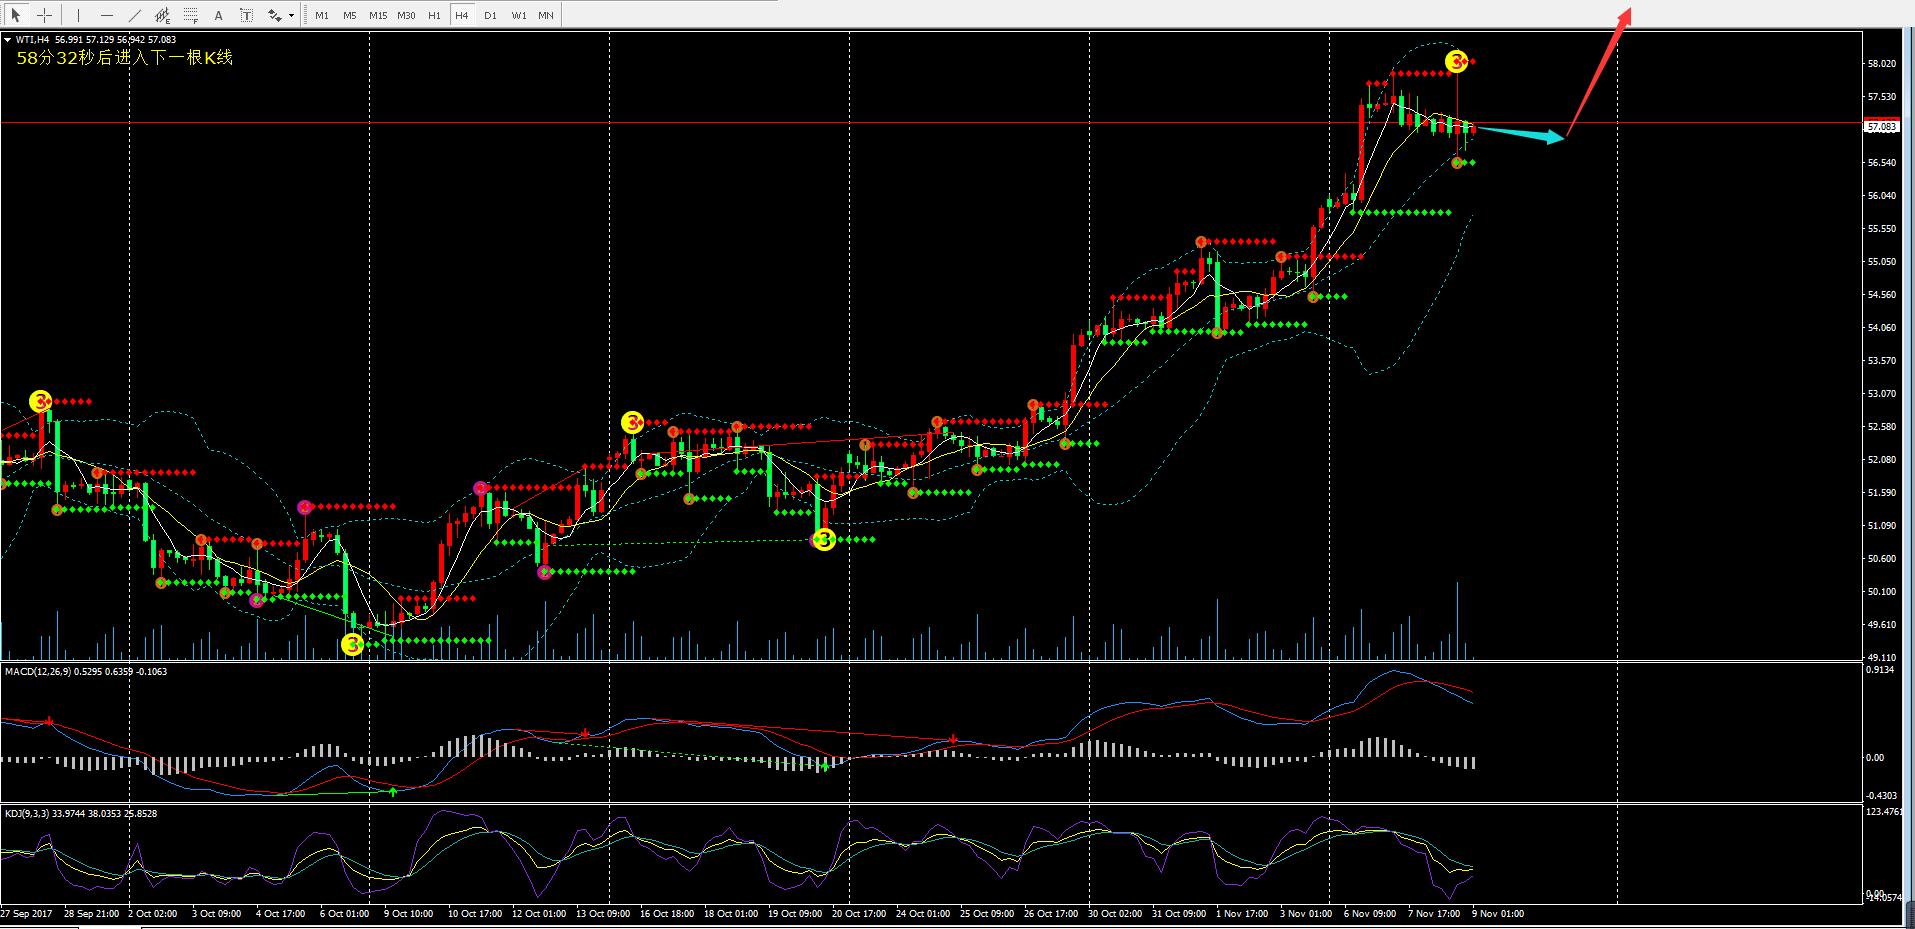1915x929 pixels.
Task: Toggle the H4 timeframe button
Action: point(462,15)
